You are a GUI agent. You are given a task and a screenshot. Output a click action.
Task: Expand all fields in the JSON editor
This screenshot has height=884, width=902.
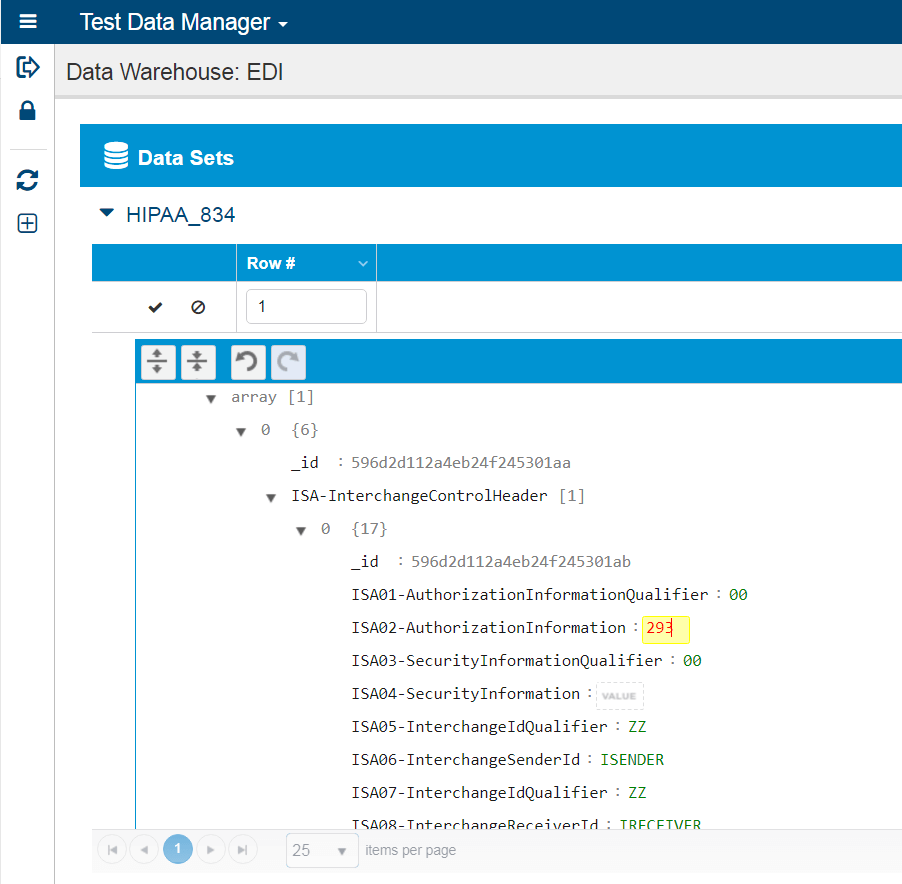point(158,362)
